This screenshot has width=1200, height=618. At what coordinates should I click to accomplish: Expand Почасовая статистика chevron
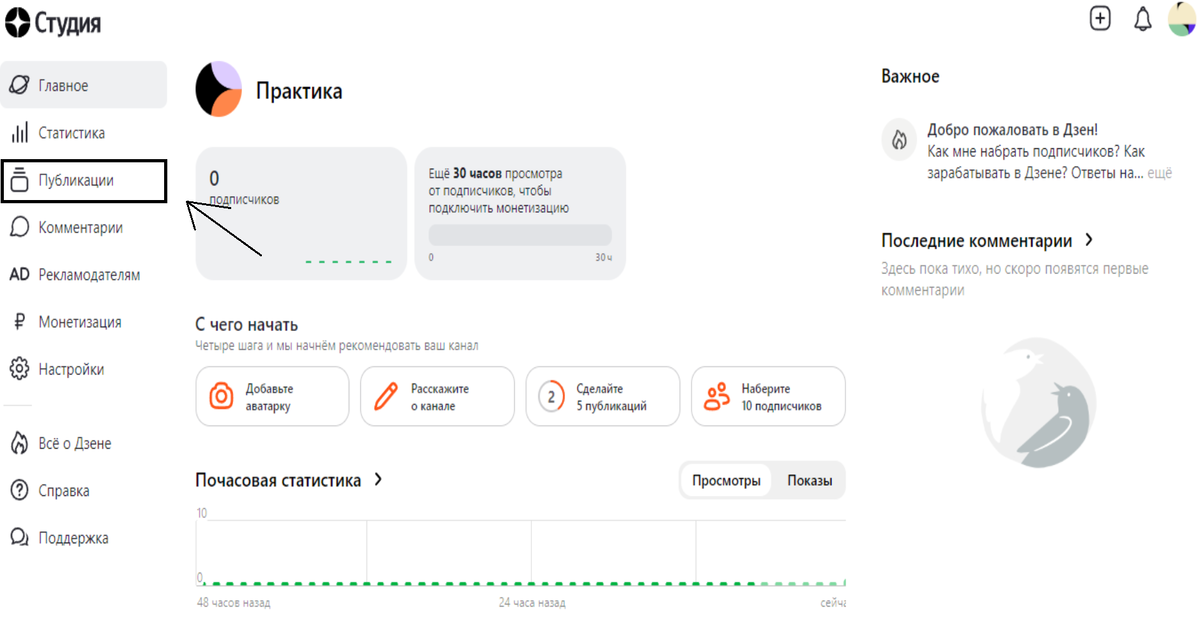[378, 479]
